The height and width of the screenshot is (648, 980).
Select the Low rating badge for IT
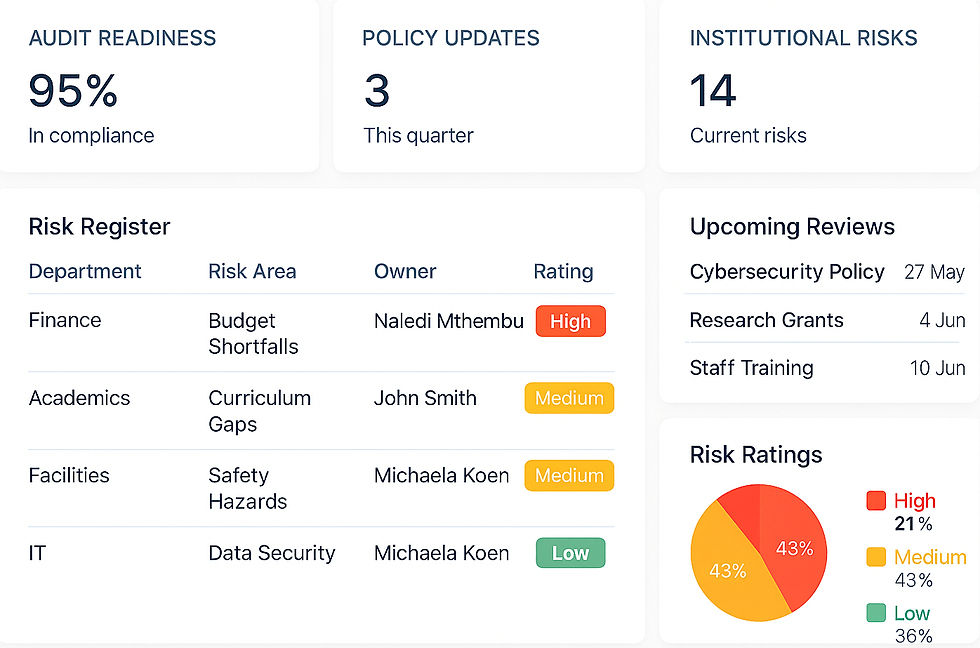point(570,553)
